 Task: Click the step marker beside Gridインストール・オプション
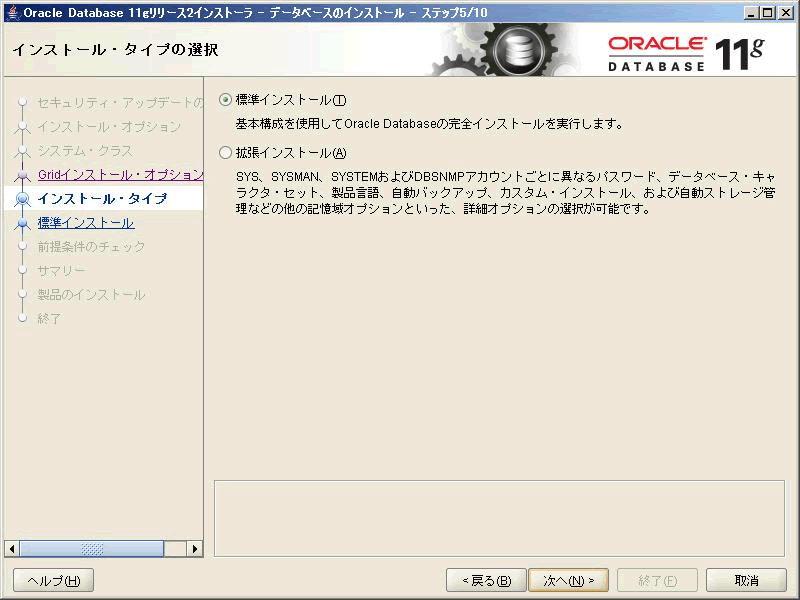coord(23,176)
